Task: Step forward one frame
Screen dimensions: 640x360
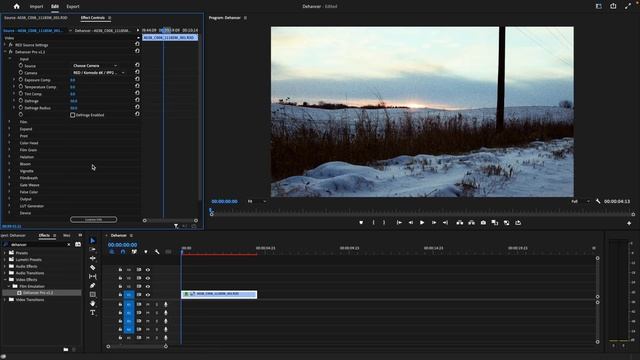Action: [x=434, y=223]
